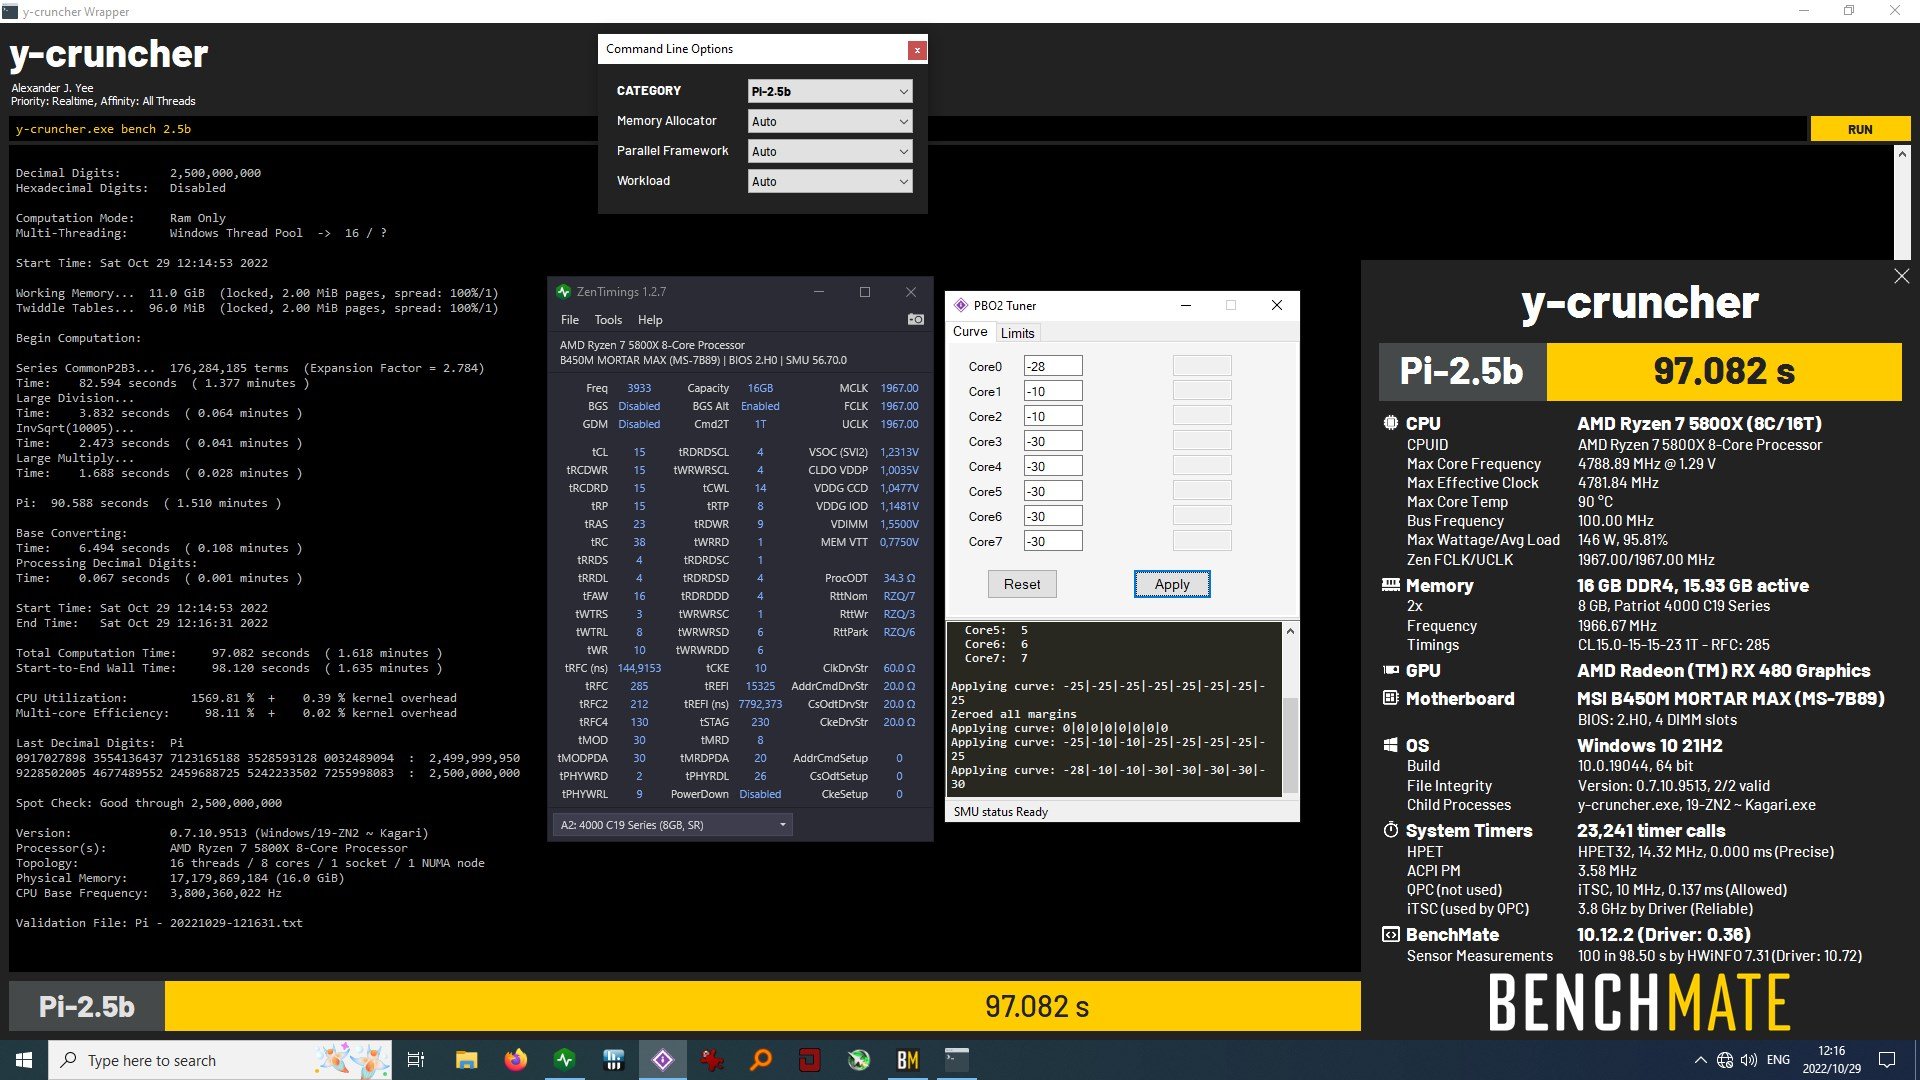The width and height of the screenshot is (1920, 1080).
Task: Click the taskbar clock showing 12:16
Action: [x=1832, y=1060]
